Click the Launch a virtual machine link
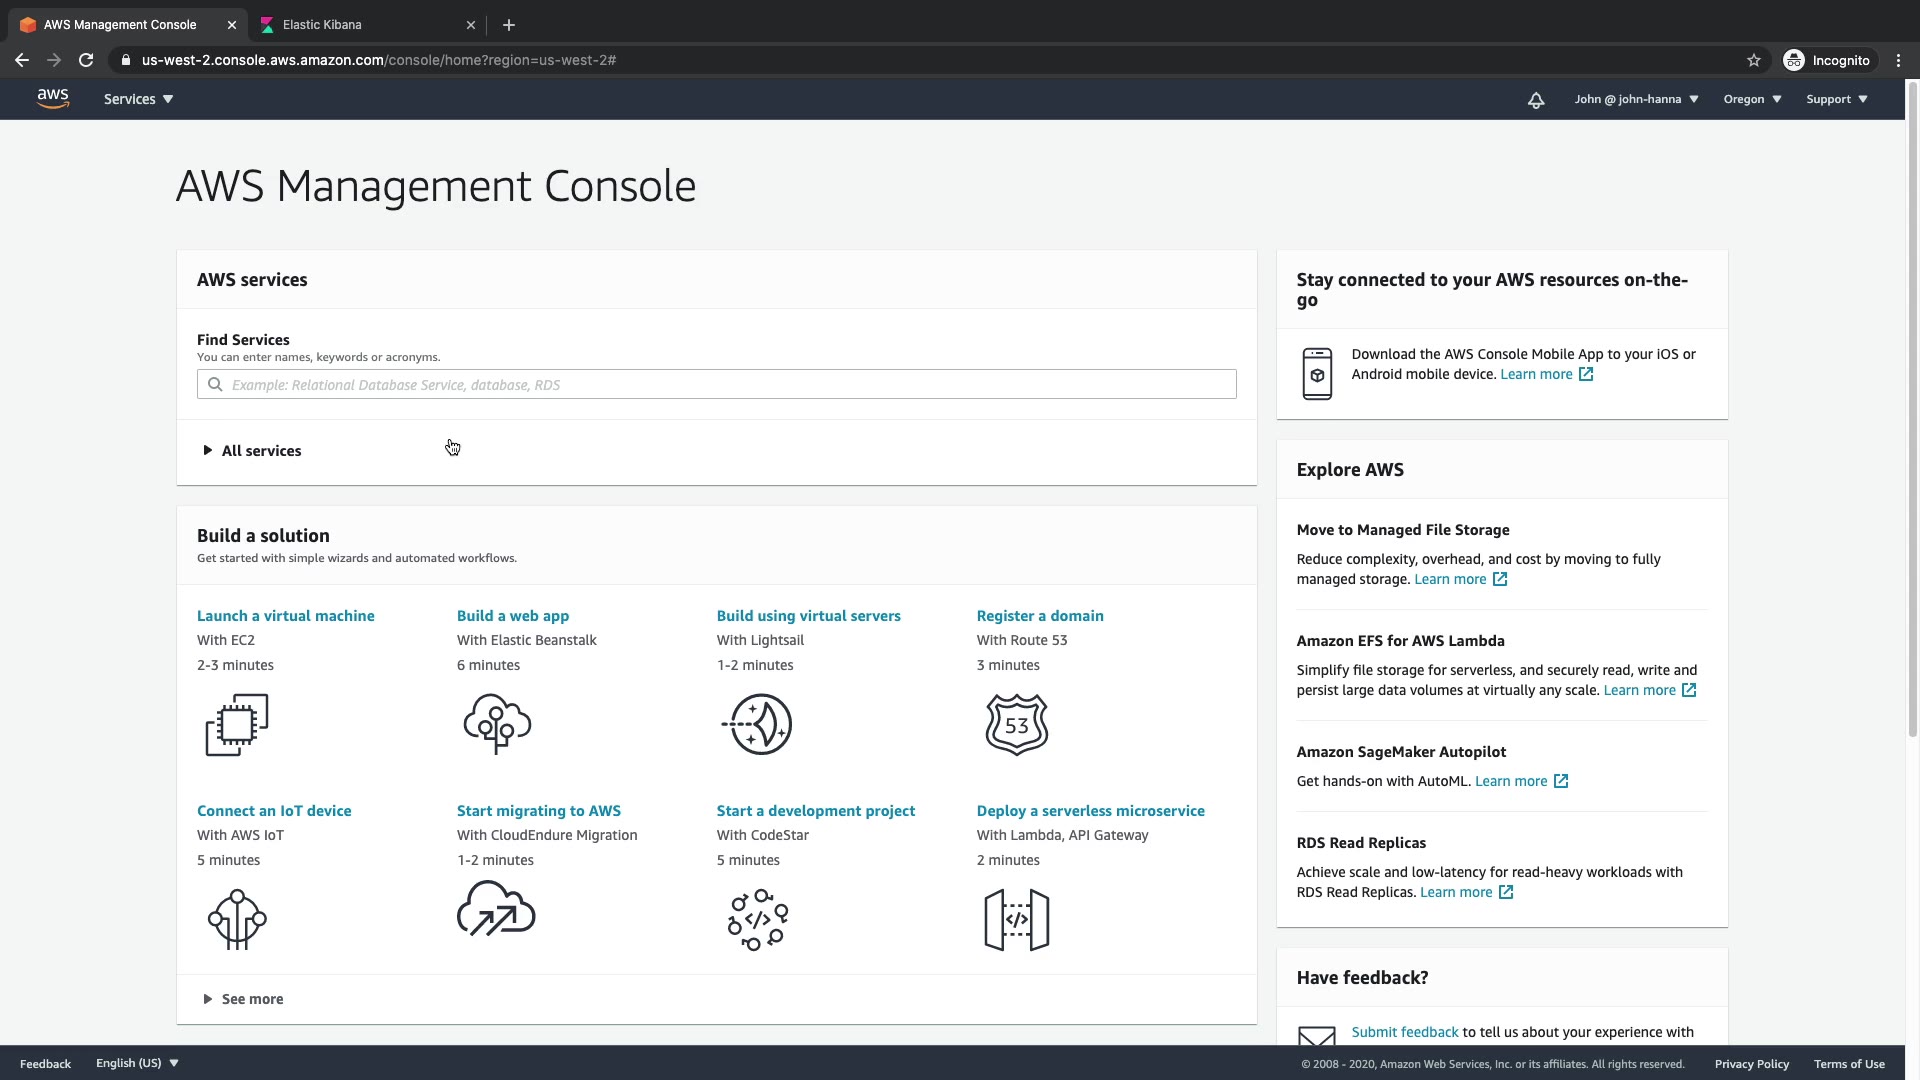The width and height of the screenshot is (1920, 1080). point(285,616)
